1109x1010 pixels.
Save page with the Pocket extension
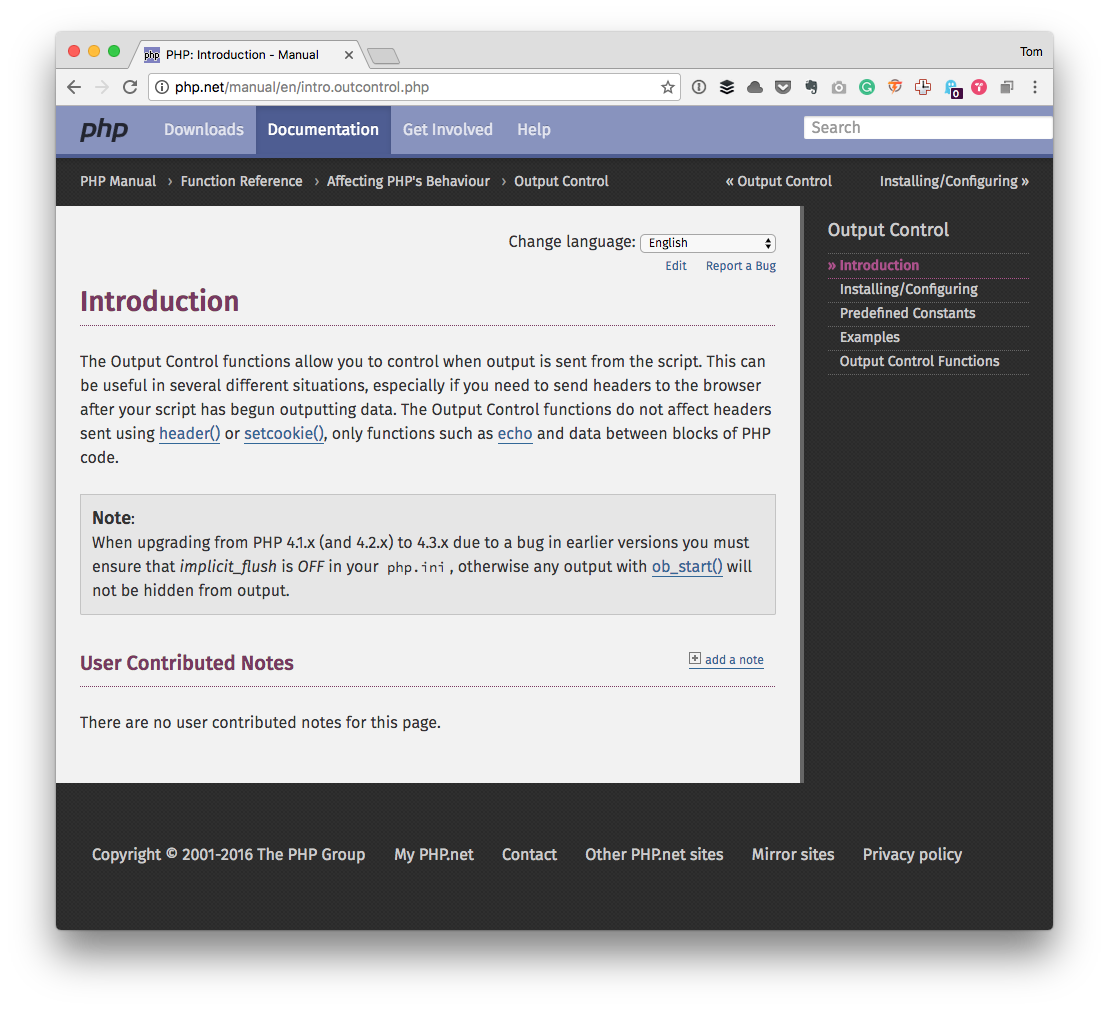point(783,87)
